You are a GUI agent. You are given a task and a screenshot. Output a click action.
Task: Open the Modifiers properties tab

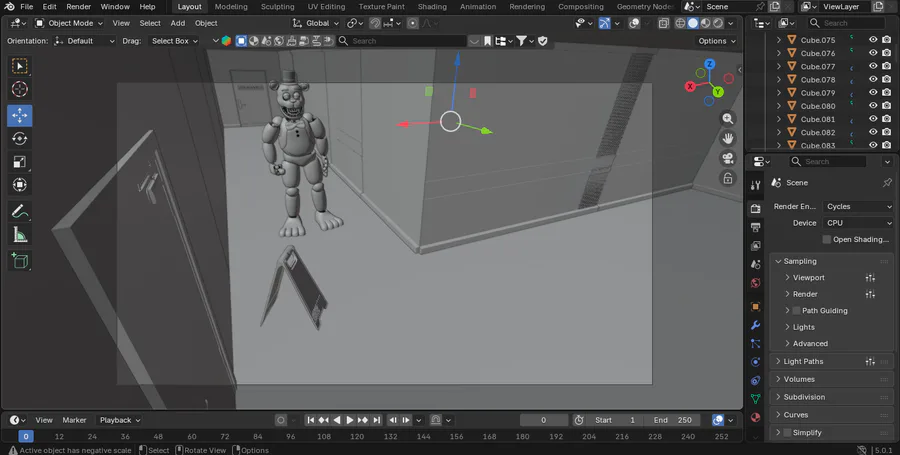(755, 325)
